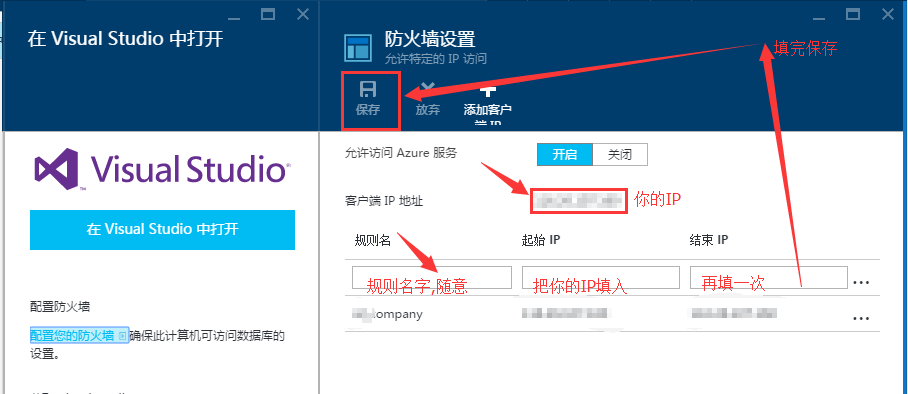Save the firewall settings
This screenshot has width=908, height=394.
pos(368,98)
